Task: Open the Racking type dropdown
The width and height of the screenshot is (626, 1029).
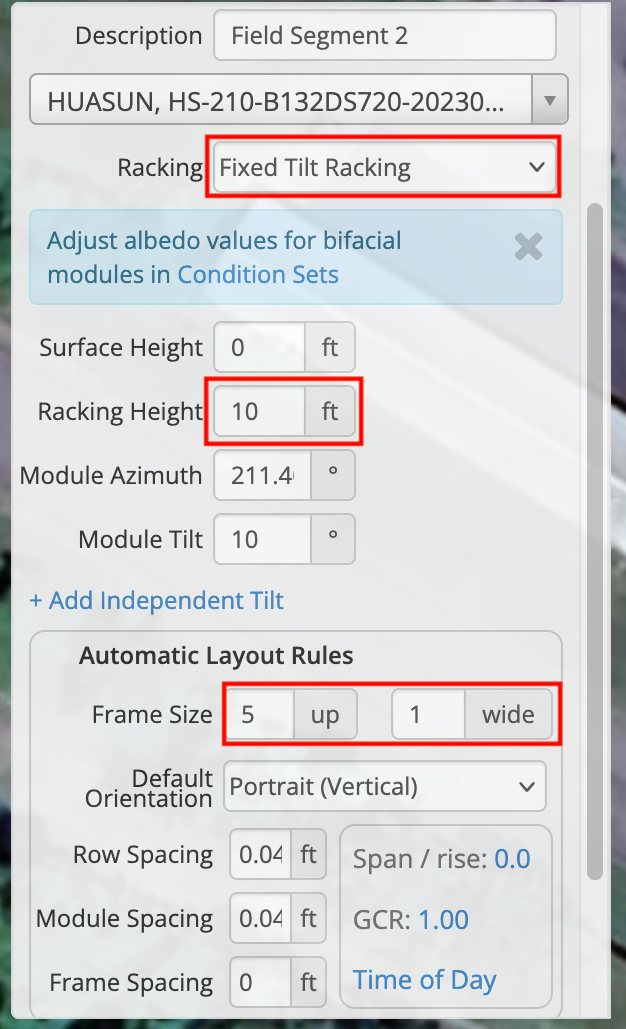Action: 383,167
